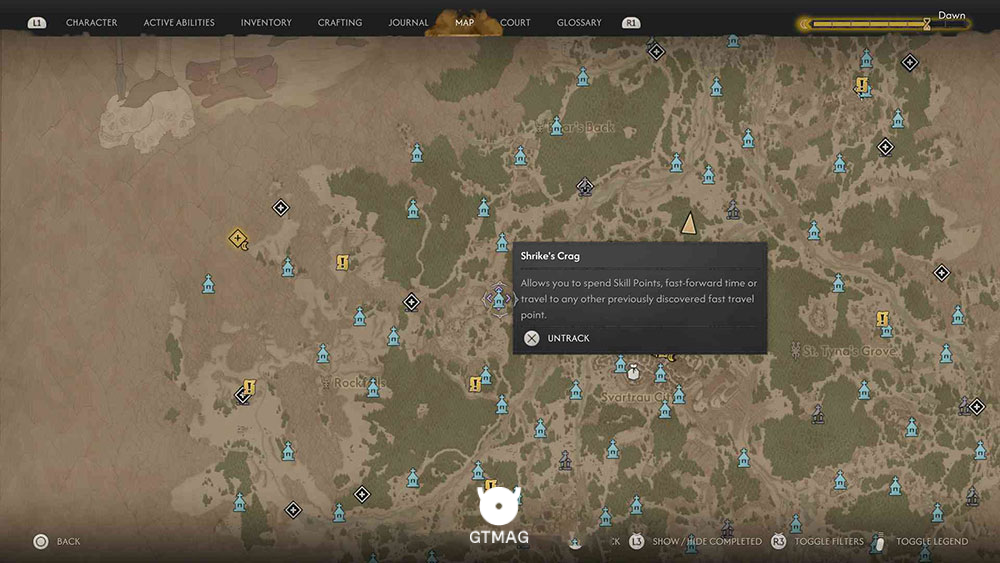Open the Glossary tab
Image resolution: width=1000 pixels, height=563 pixels.
(579, 22)
